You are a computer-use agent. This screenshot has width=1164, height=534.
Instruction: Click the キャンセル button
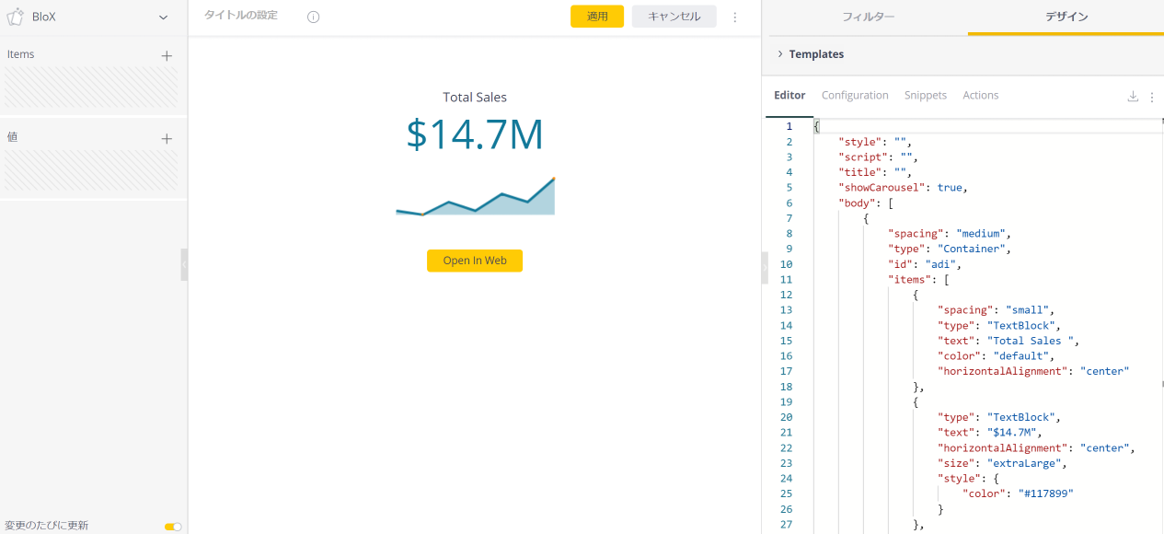[674, 17]
